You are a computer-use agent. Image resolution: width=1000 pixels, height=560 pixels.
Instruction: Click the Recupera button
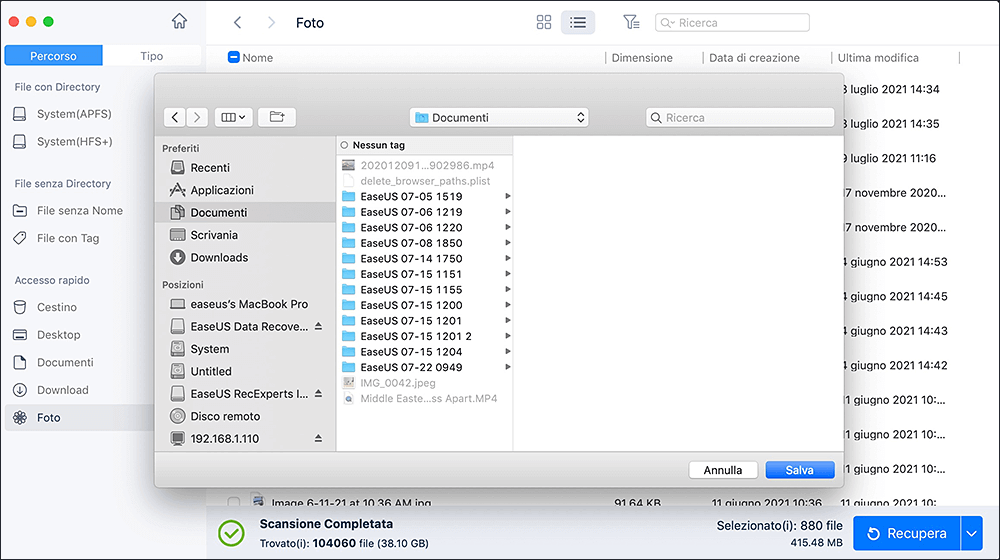(907, 533)
